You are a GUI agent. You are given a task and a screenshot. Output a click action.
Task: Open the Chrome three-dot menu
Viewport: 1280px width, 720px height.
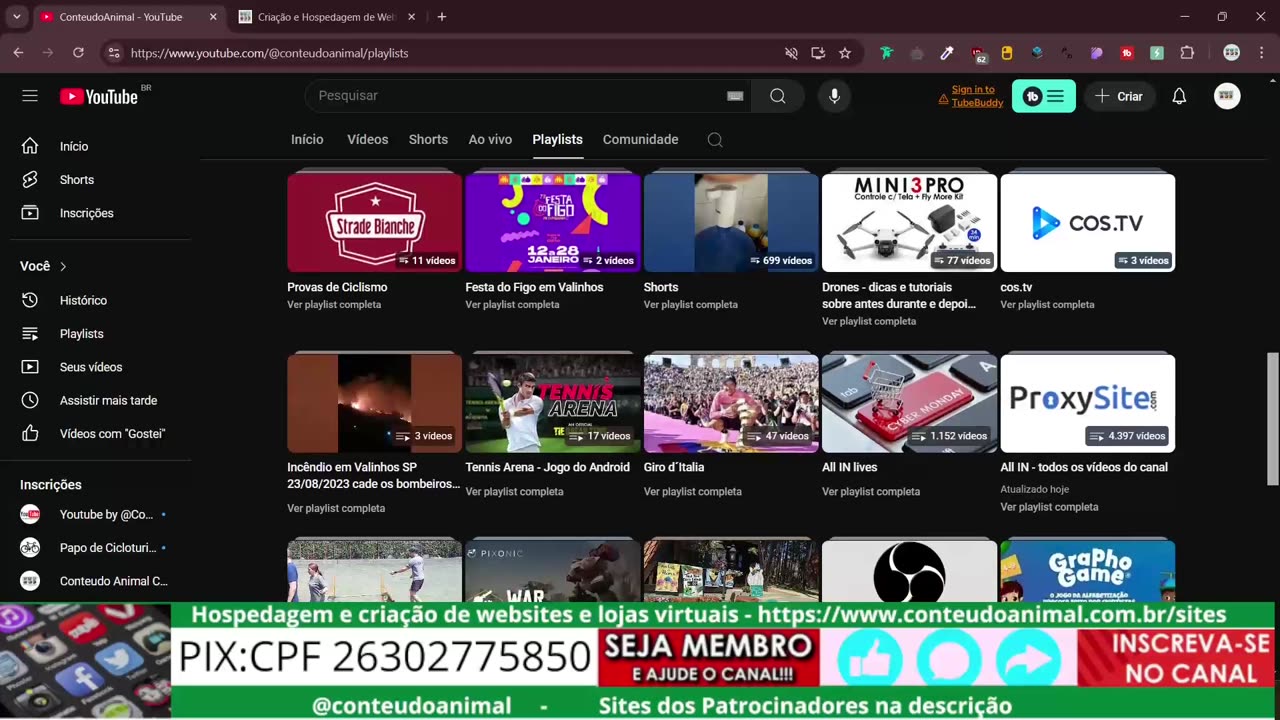point(1261,53)
